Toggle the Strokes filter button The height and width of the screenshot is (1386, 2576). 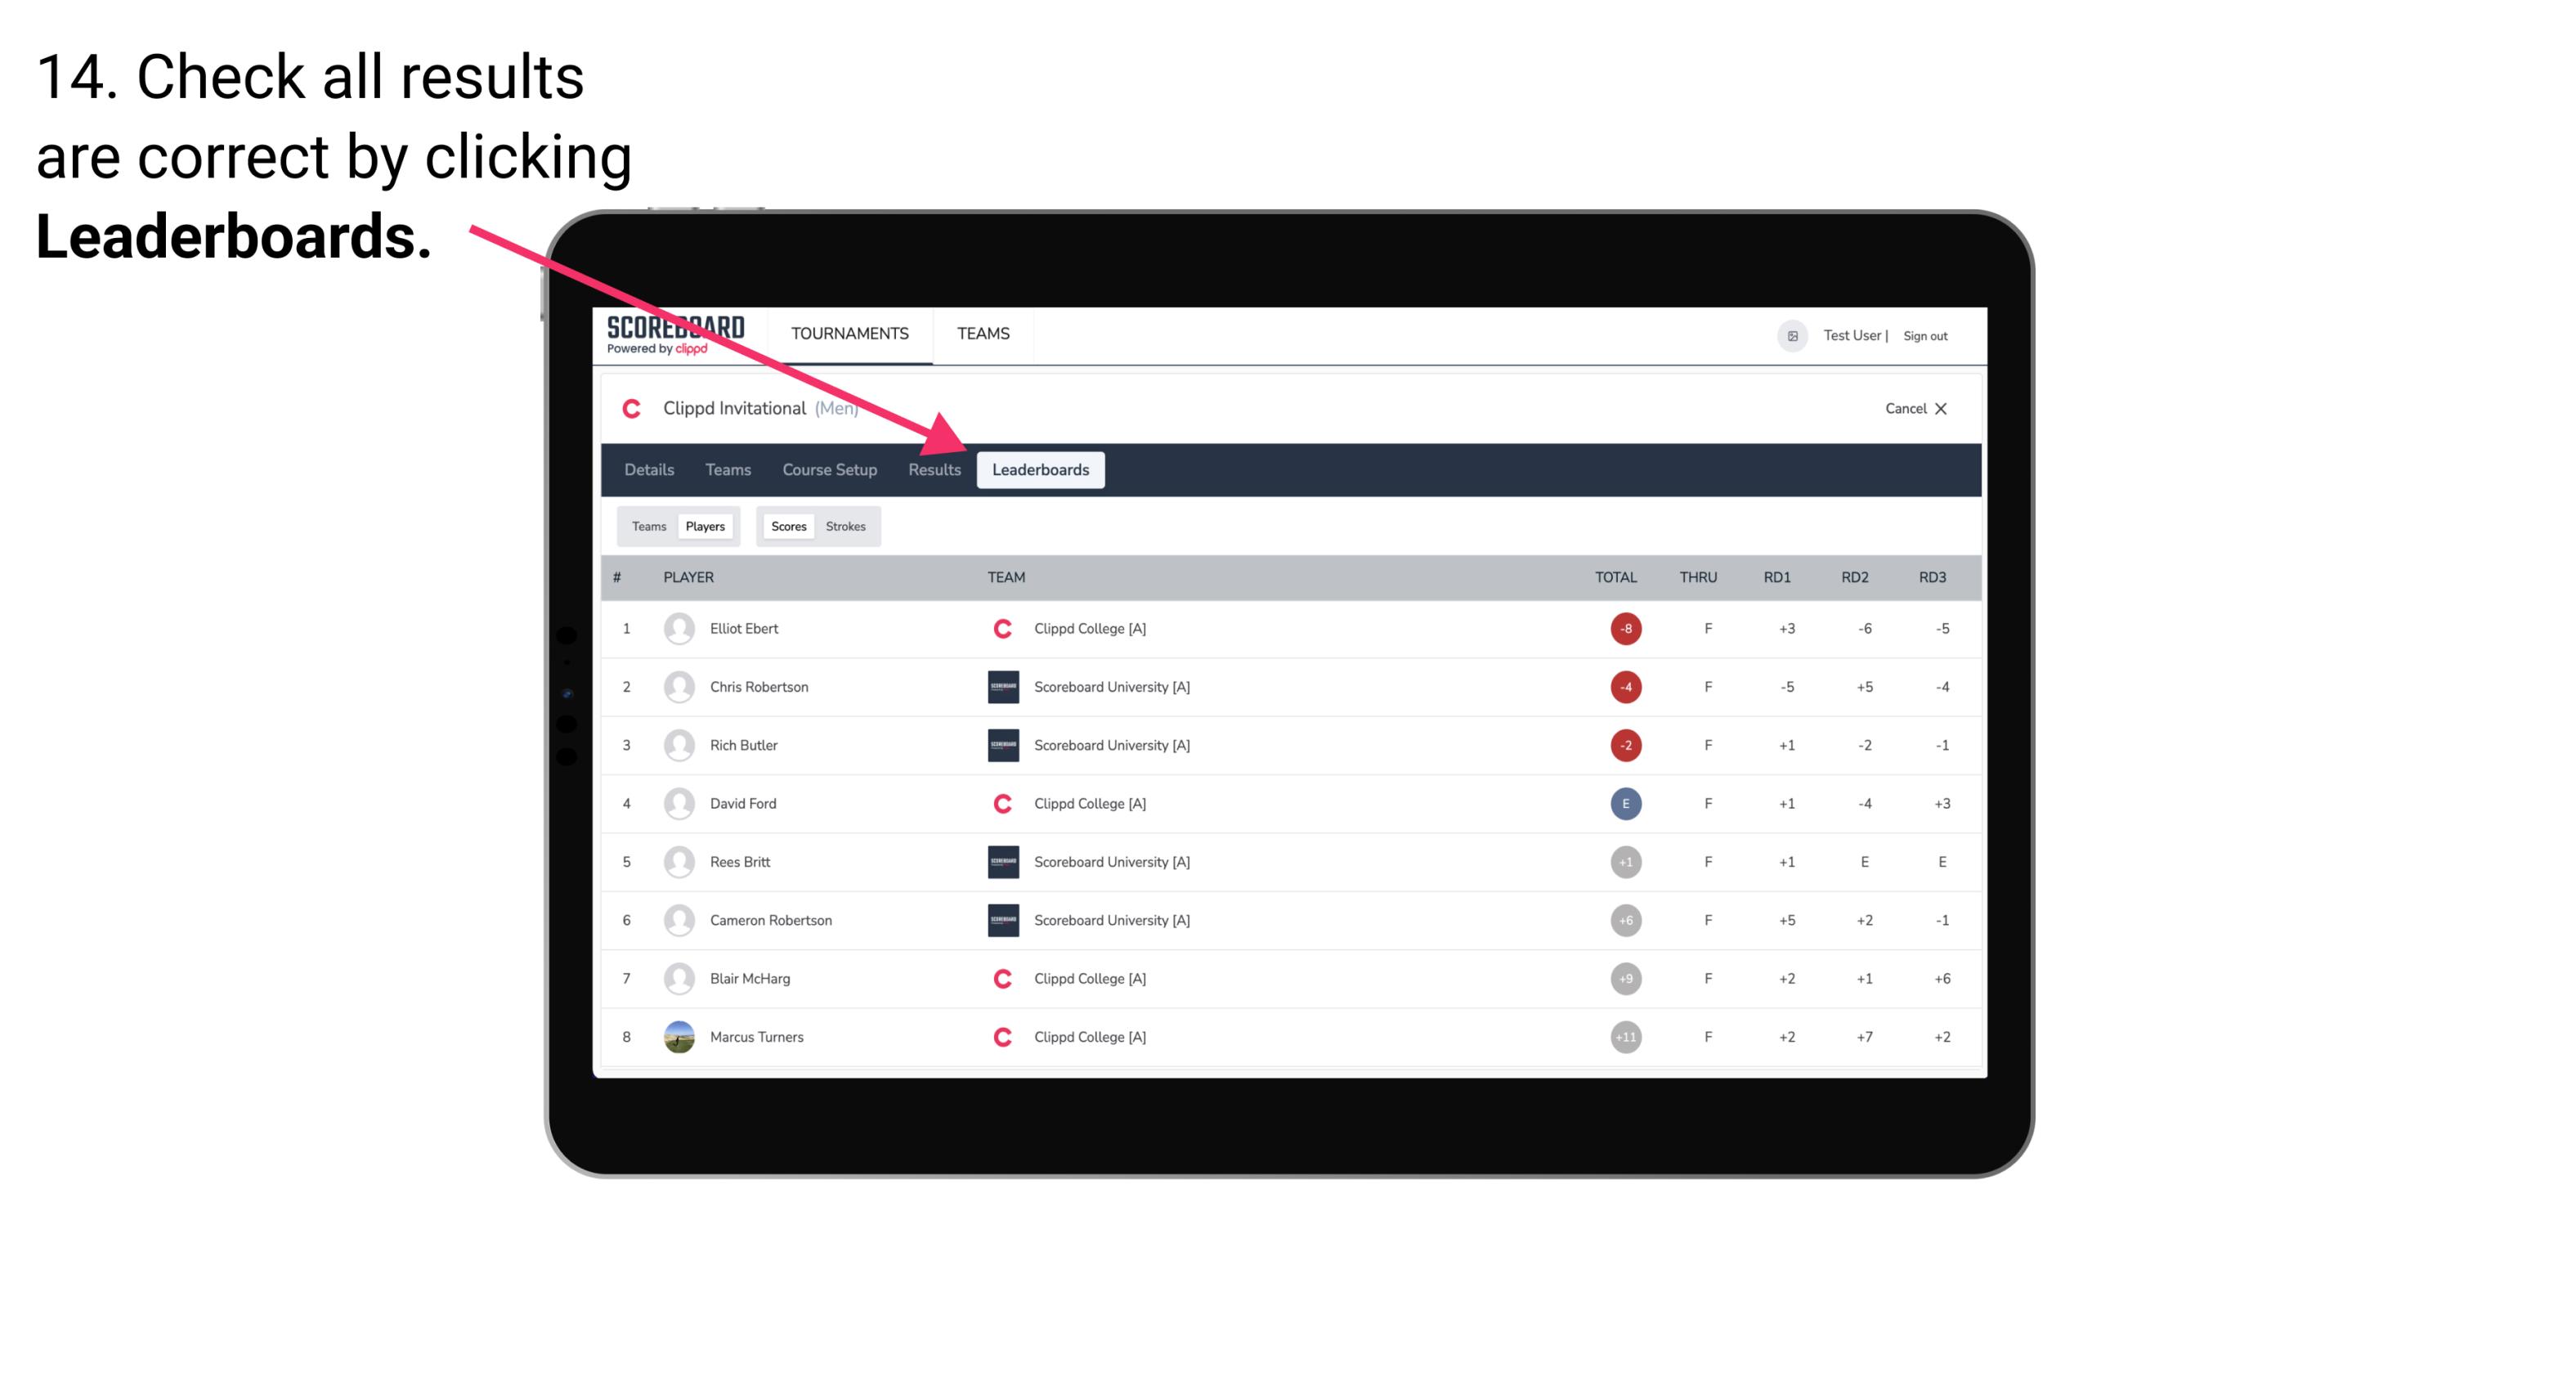[x=848, y=527]
